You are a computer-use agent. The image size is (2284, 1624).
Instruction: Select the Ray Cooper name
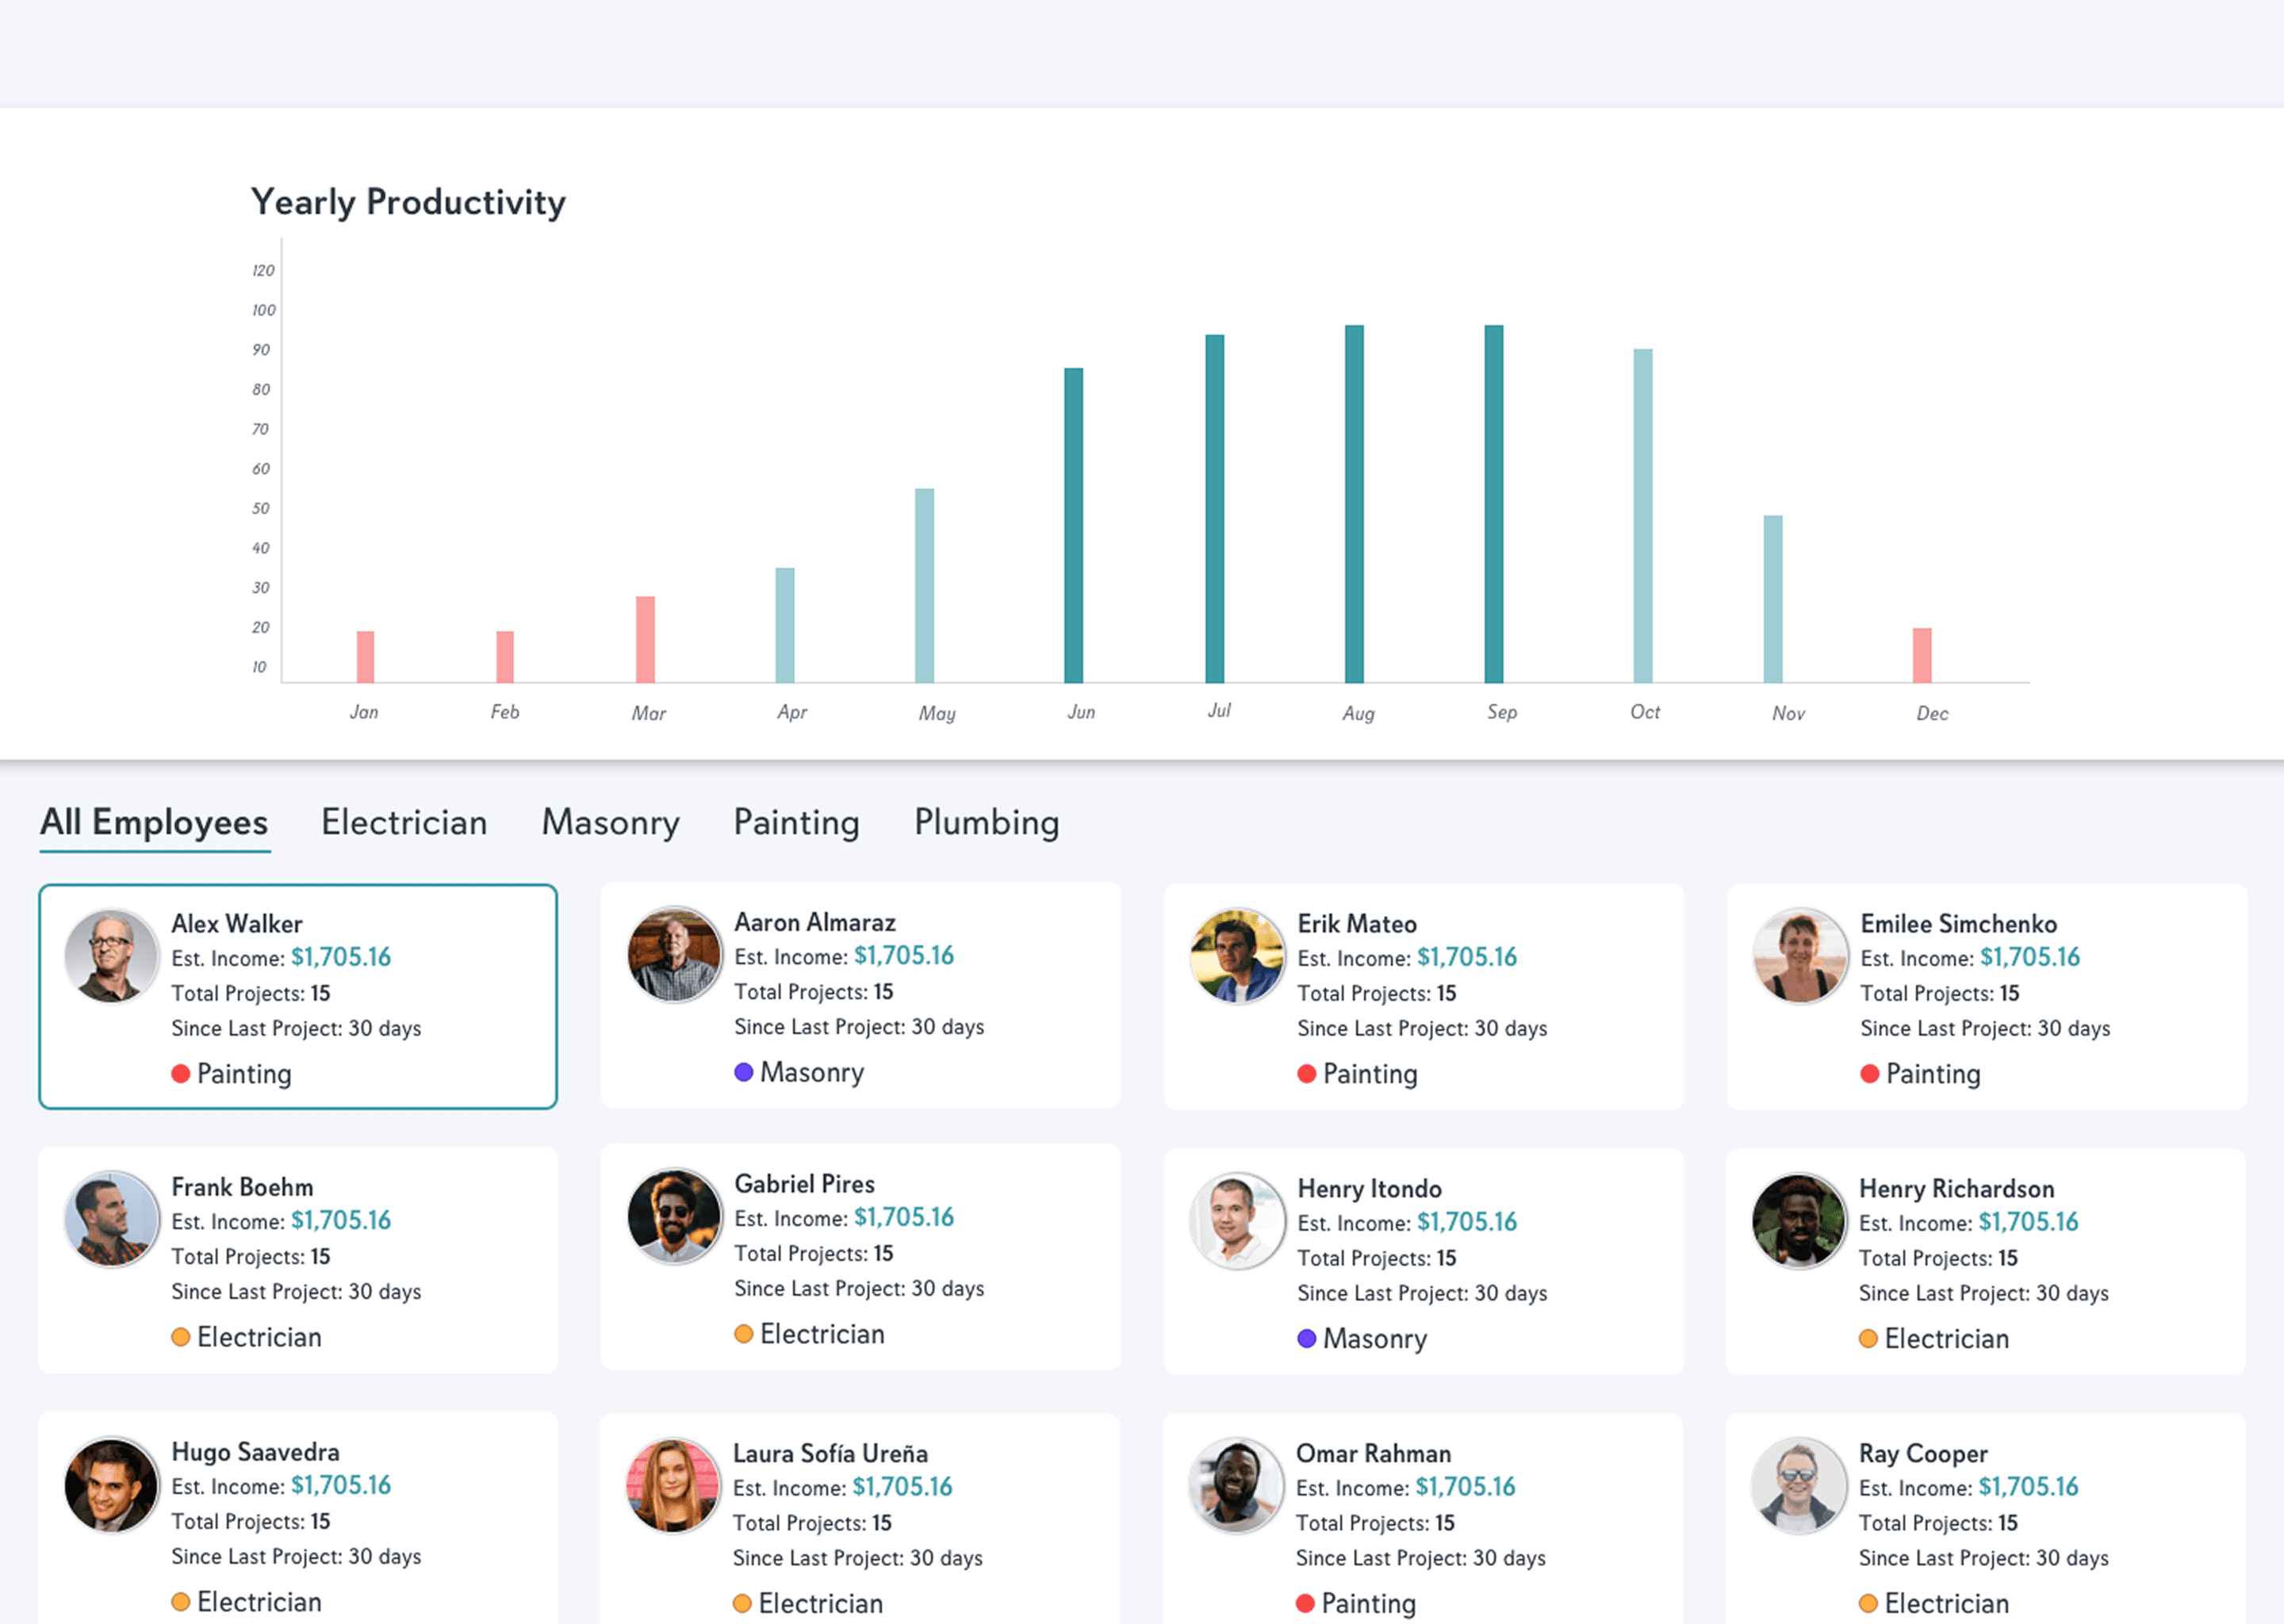1922,1453
